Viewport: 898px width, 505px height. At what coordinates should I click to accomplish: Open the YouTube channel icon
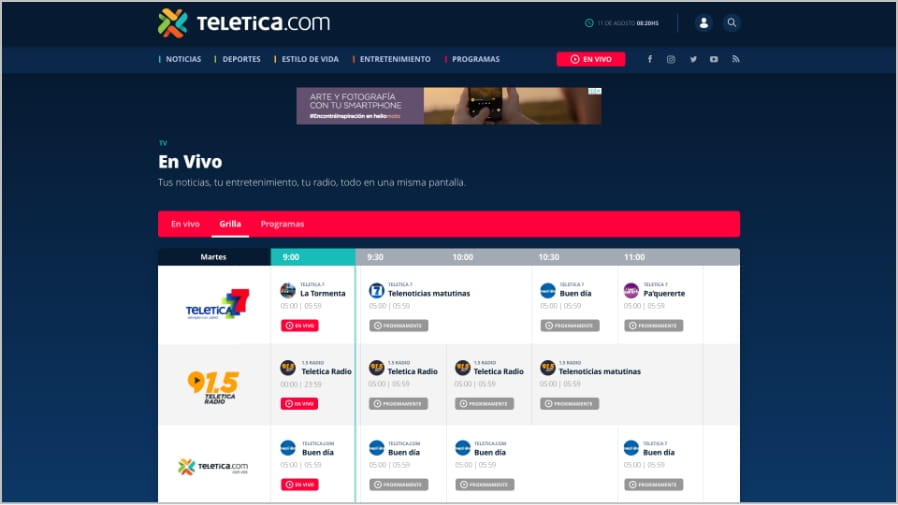coord(714,59)
